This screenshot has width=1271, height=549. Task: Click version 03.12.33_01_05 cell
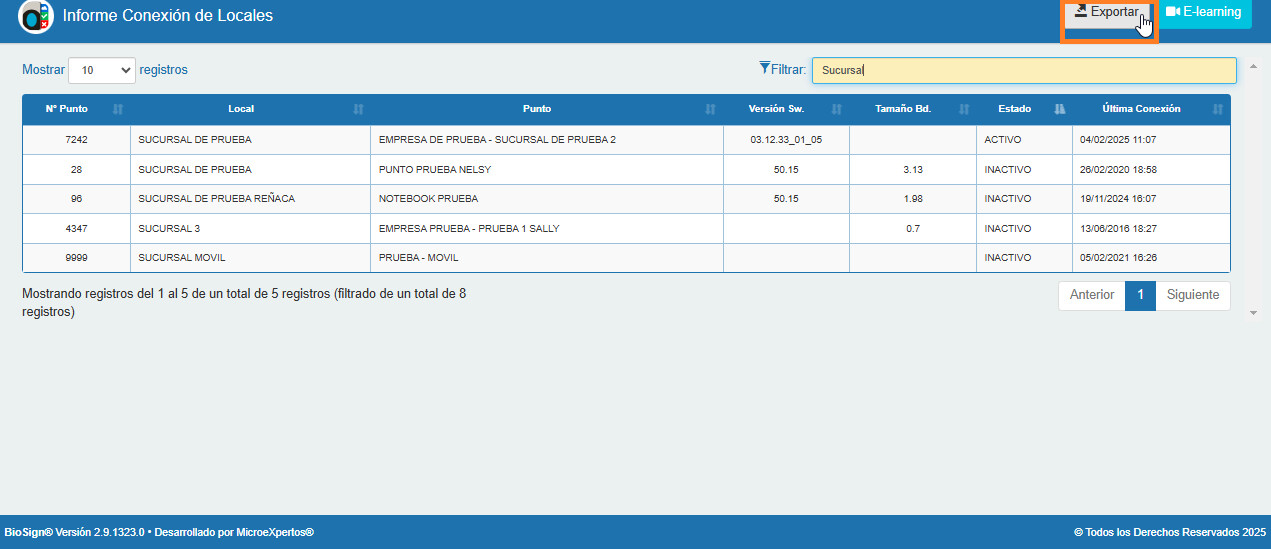pos(786,140)
